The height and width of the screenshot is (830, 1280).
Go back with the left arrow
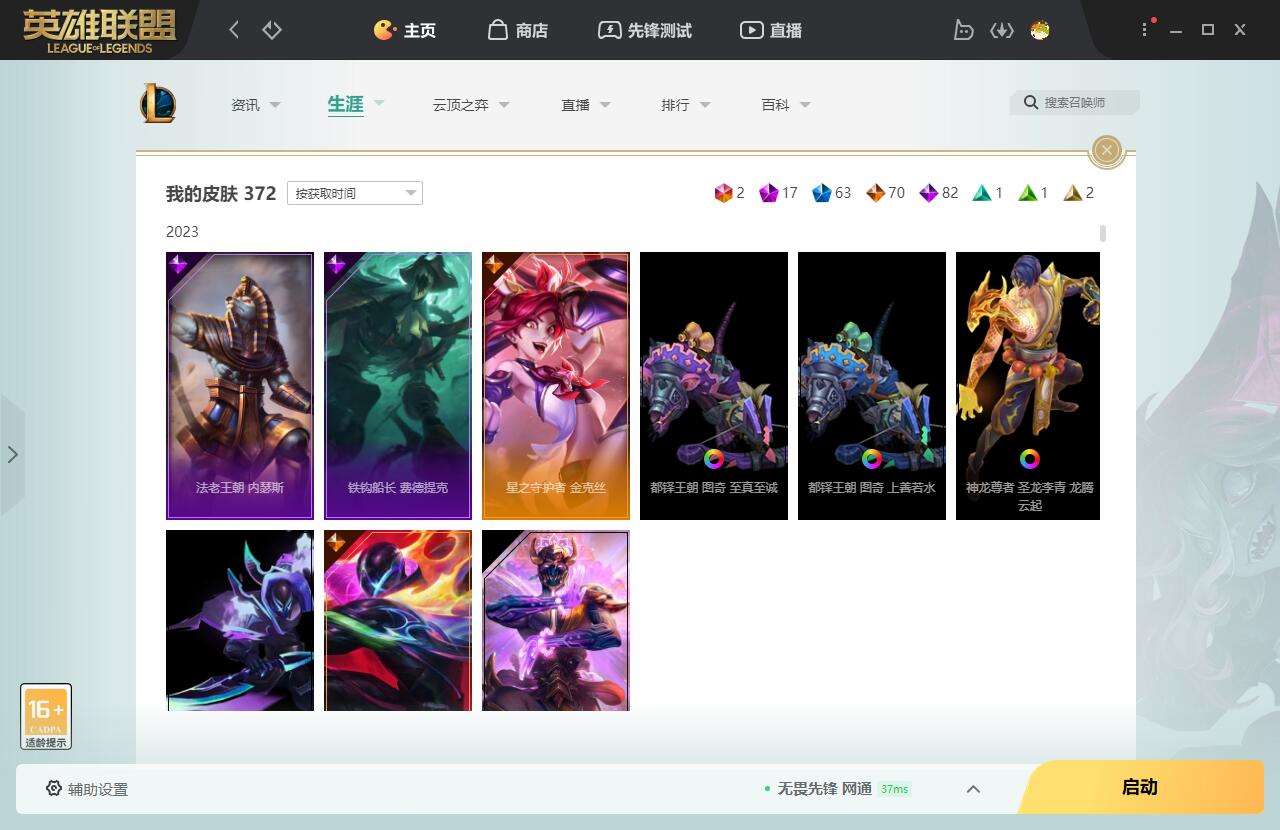(x=234, y=30)
